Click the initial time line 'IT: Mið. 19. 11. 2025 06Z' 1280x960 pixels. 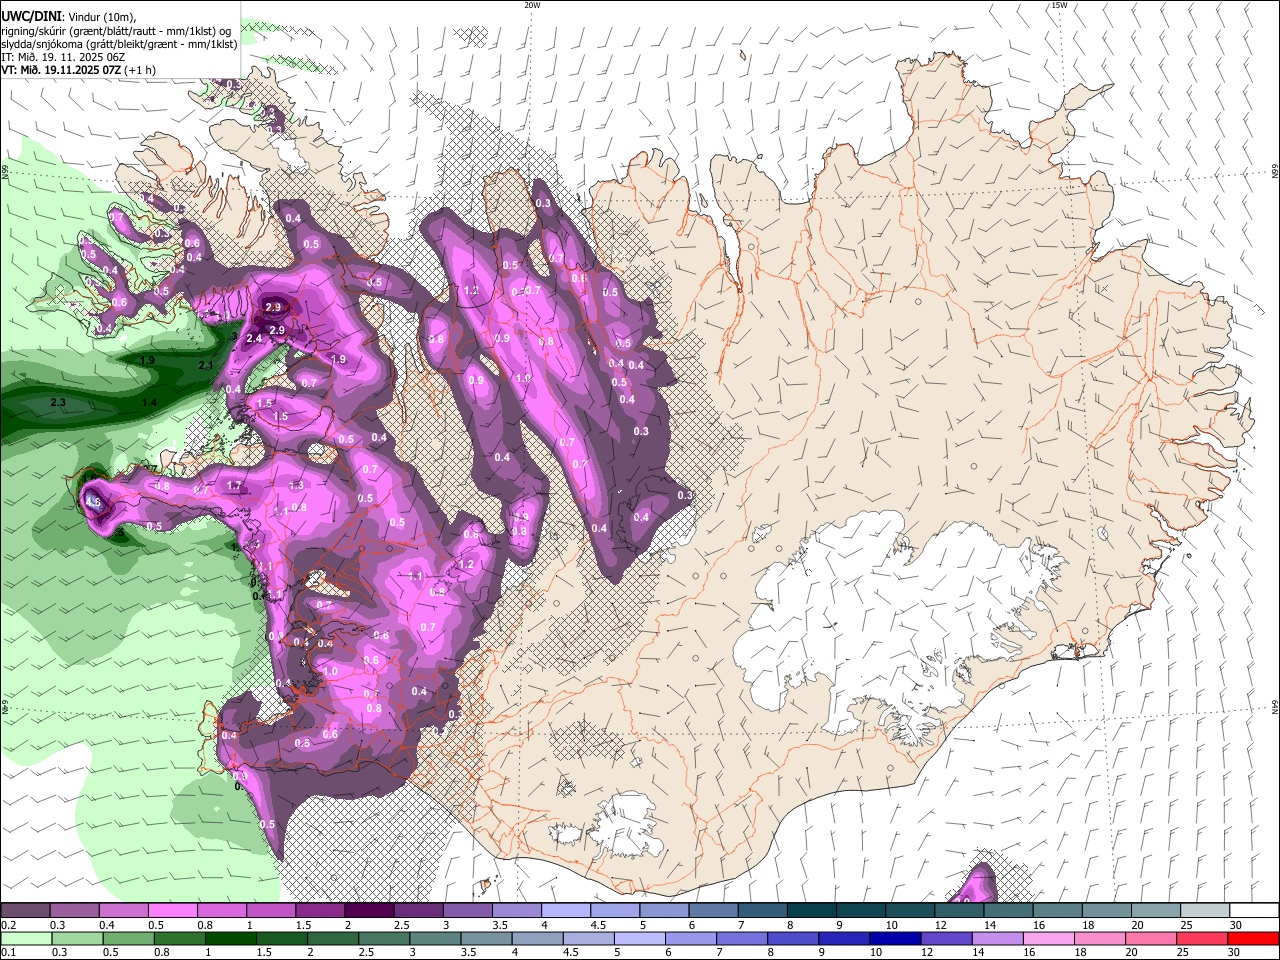pyautogui.click(x=63, y=57)
